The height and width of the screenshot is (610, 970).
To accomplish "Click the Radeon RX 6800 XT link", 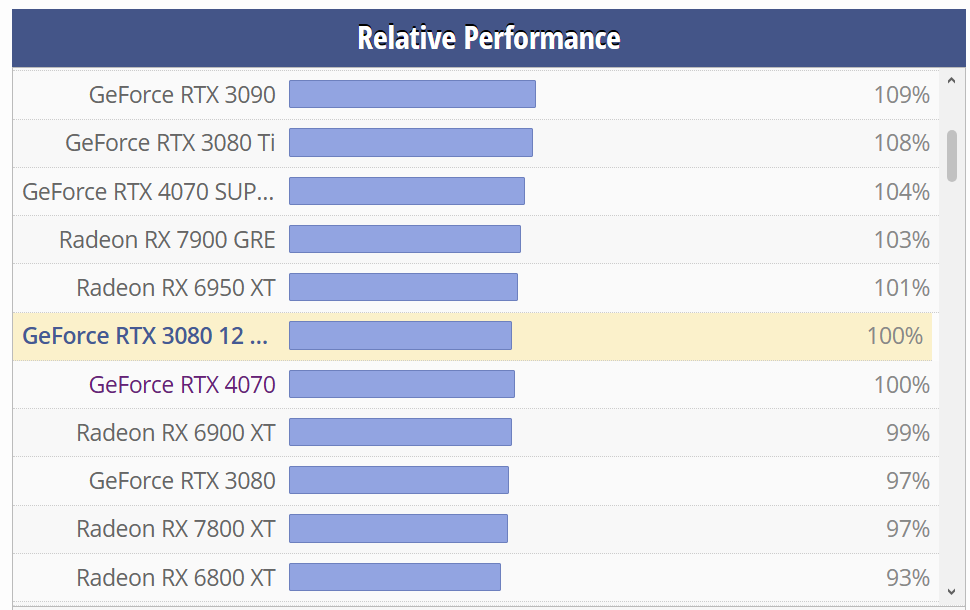I will pyautogui.click(x=176, y=577).
